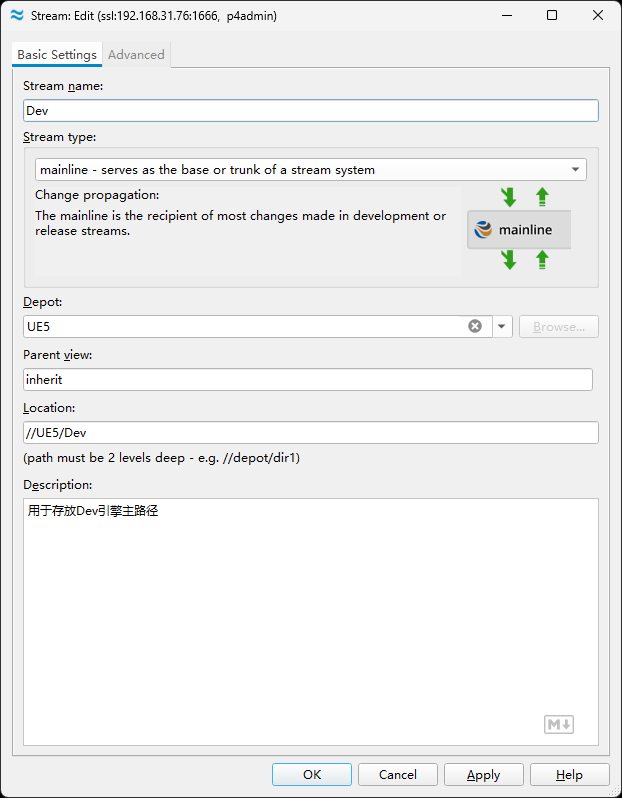Screen dimensions: 622x798
Task: Dismiss the dialog with the Cancel button
Action: click(x=398, y=775)
